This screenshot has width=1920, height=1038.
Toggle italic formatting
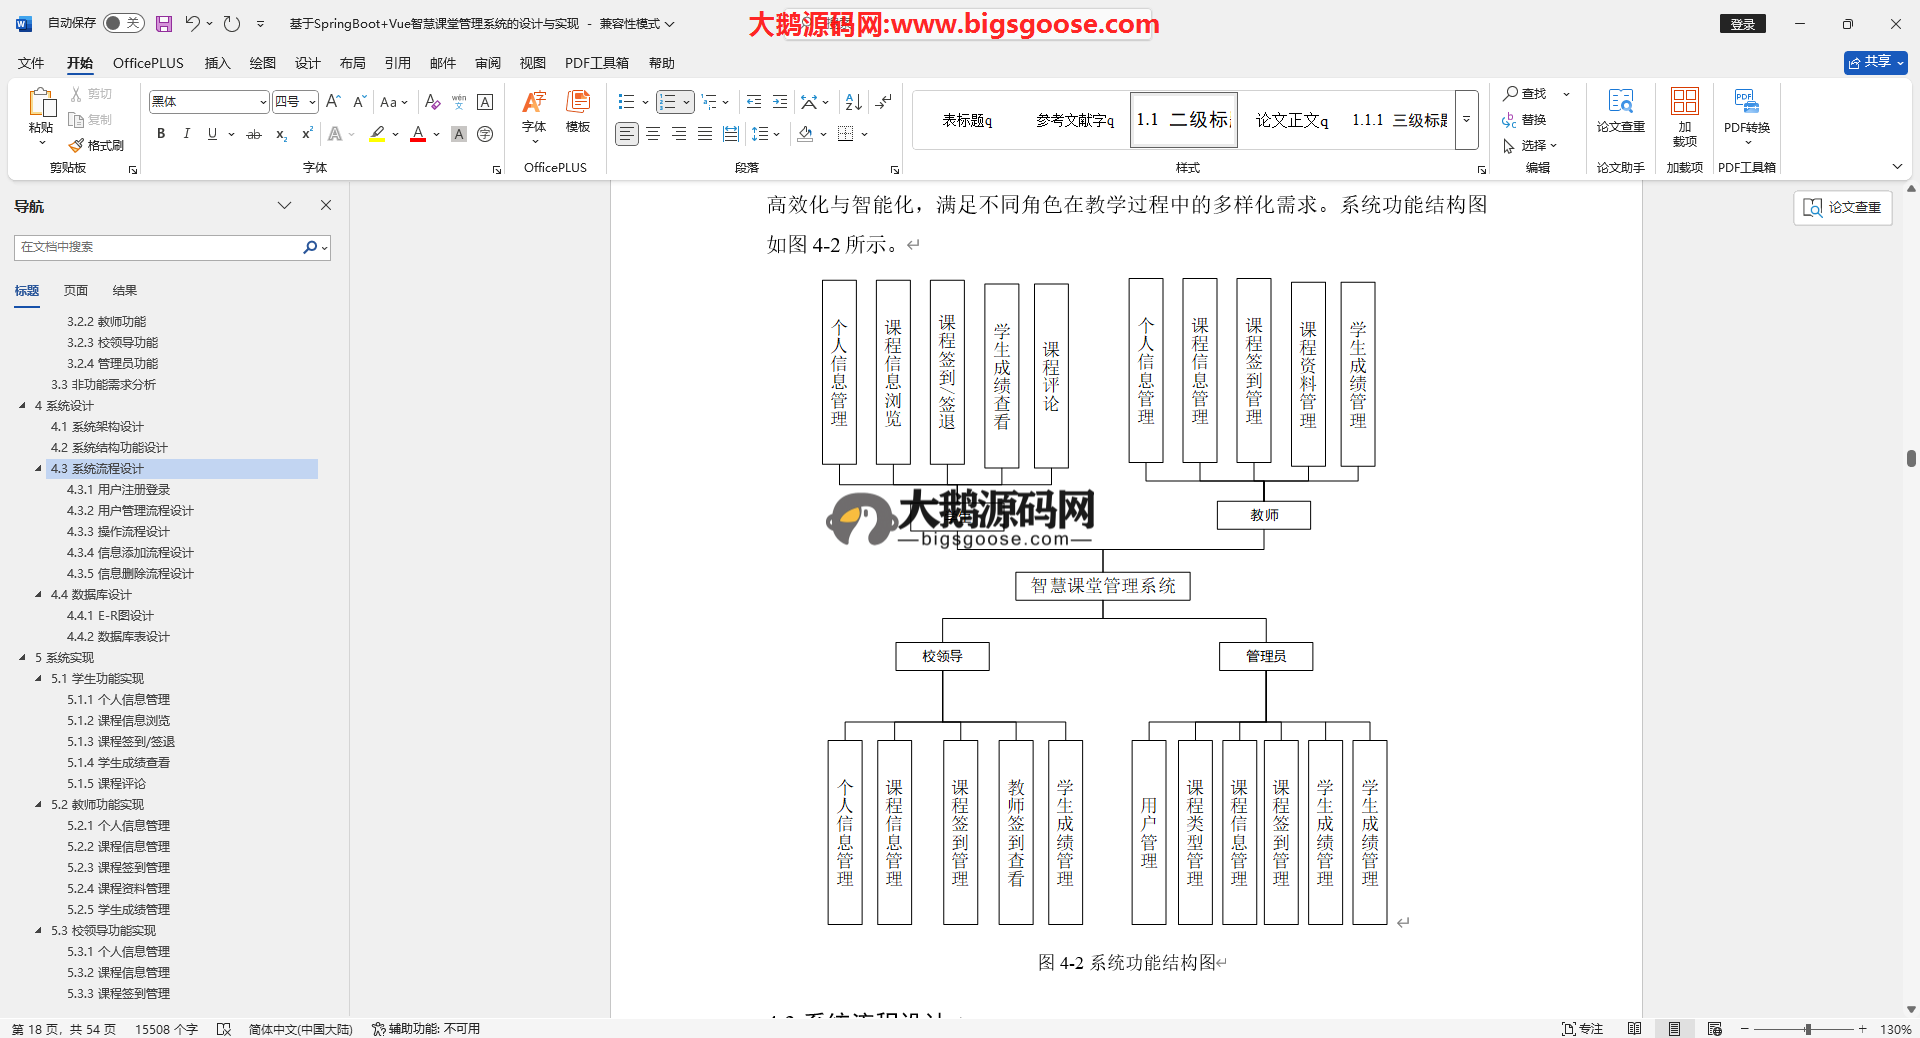[186, 134]
